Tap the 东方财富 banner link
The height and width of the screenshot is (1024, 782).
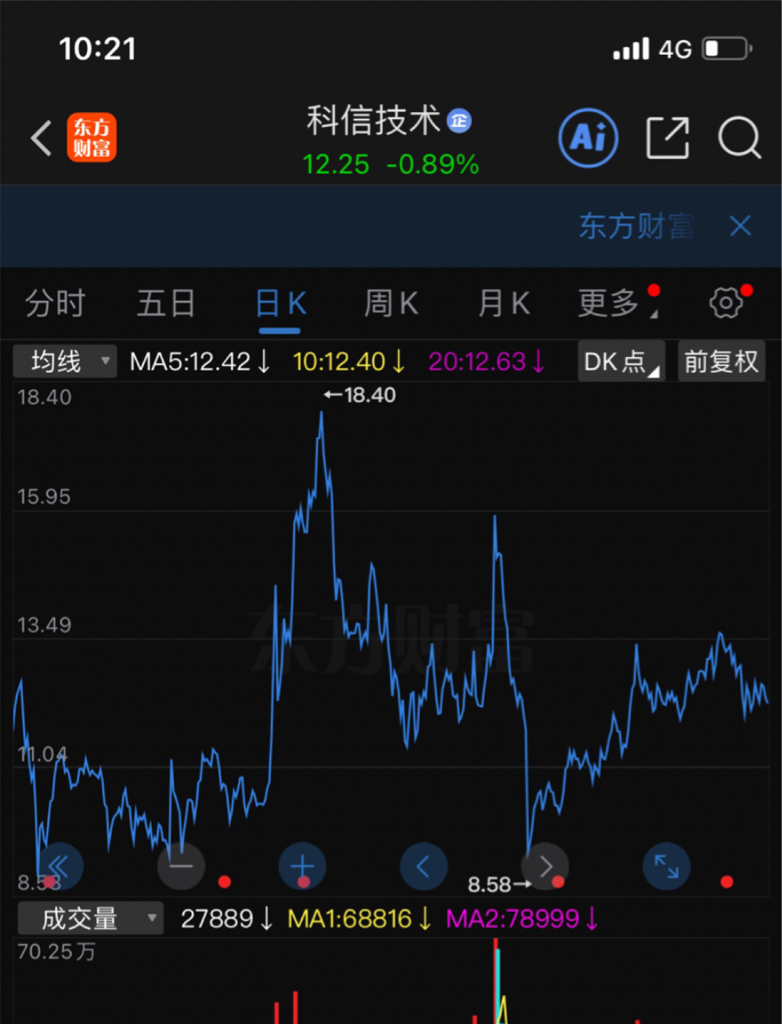tap(636, 227)
